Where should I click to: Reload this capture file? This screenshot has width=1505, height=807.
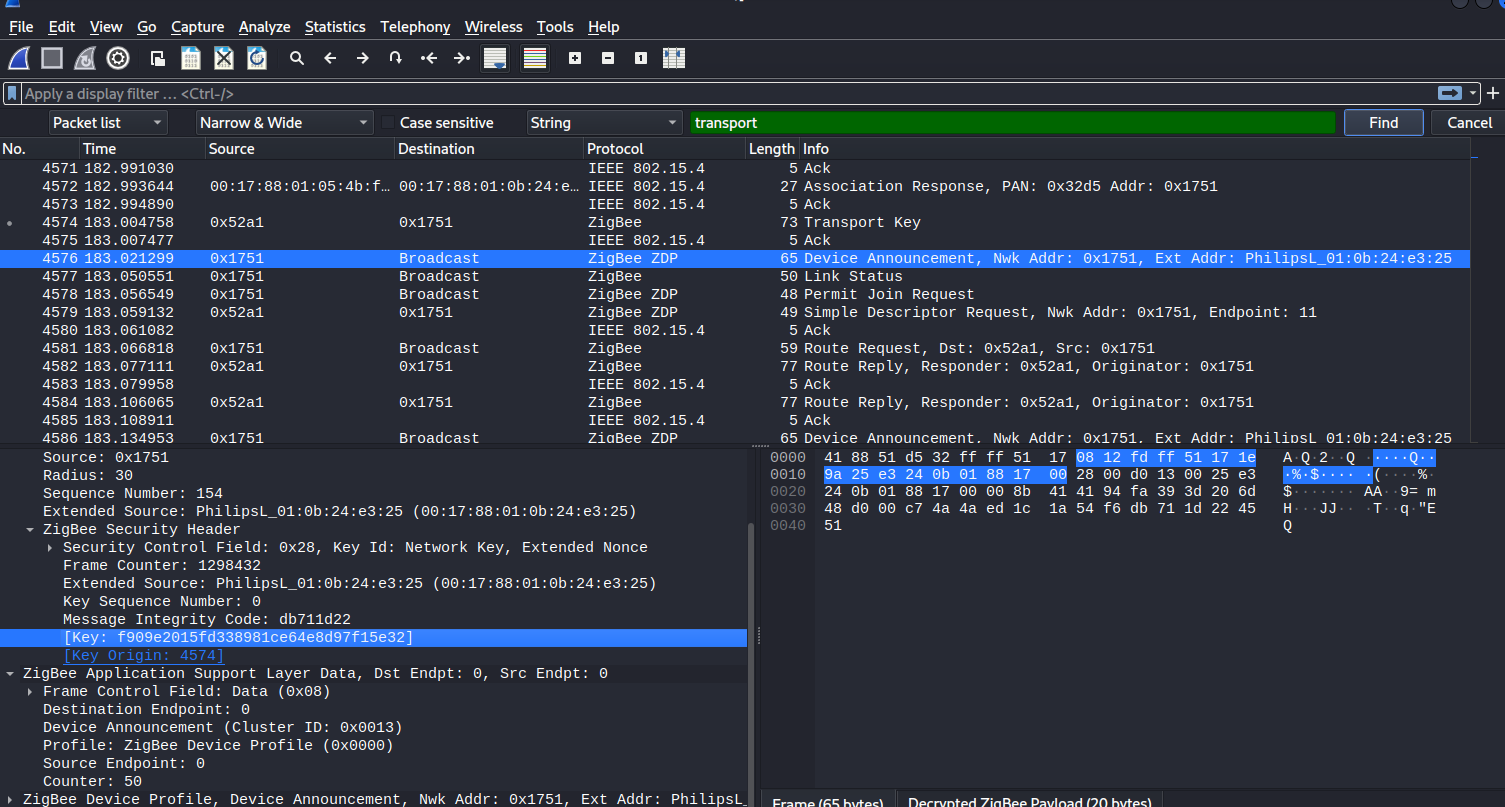[257, 58]
